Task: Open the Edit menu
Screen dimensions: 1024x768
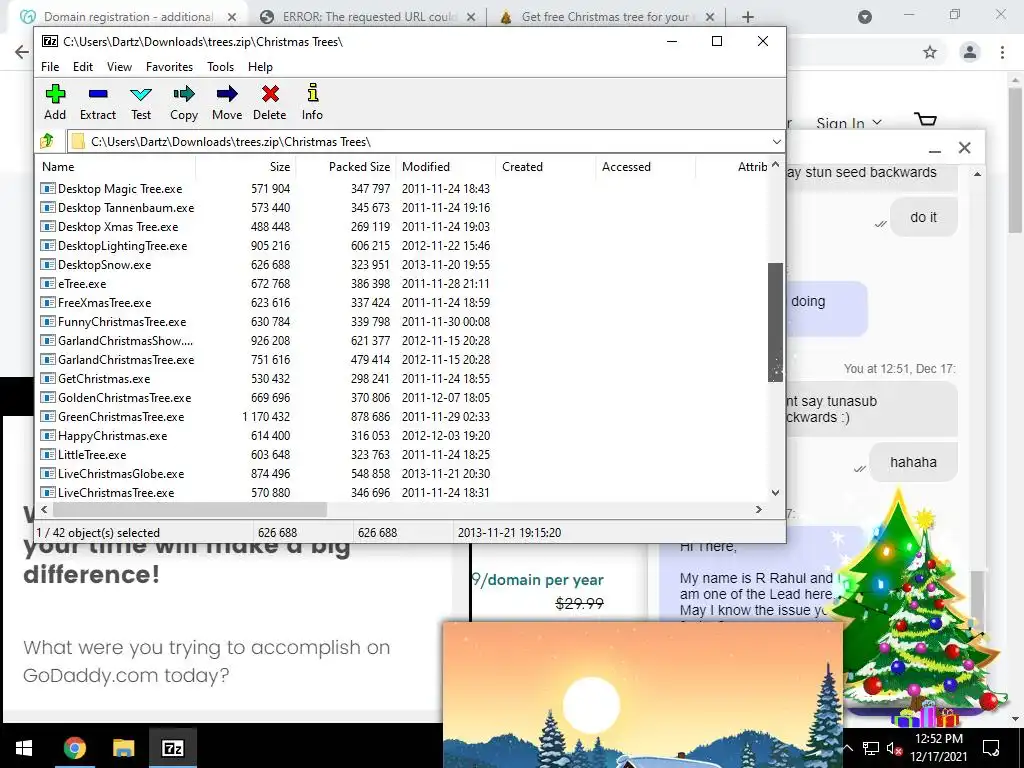Action: [82, 67]
